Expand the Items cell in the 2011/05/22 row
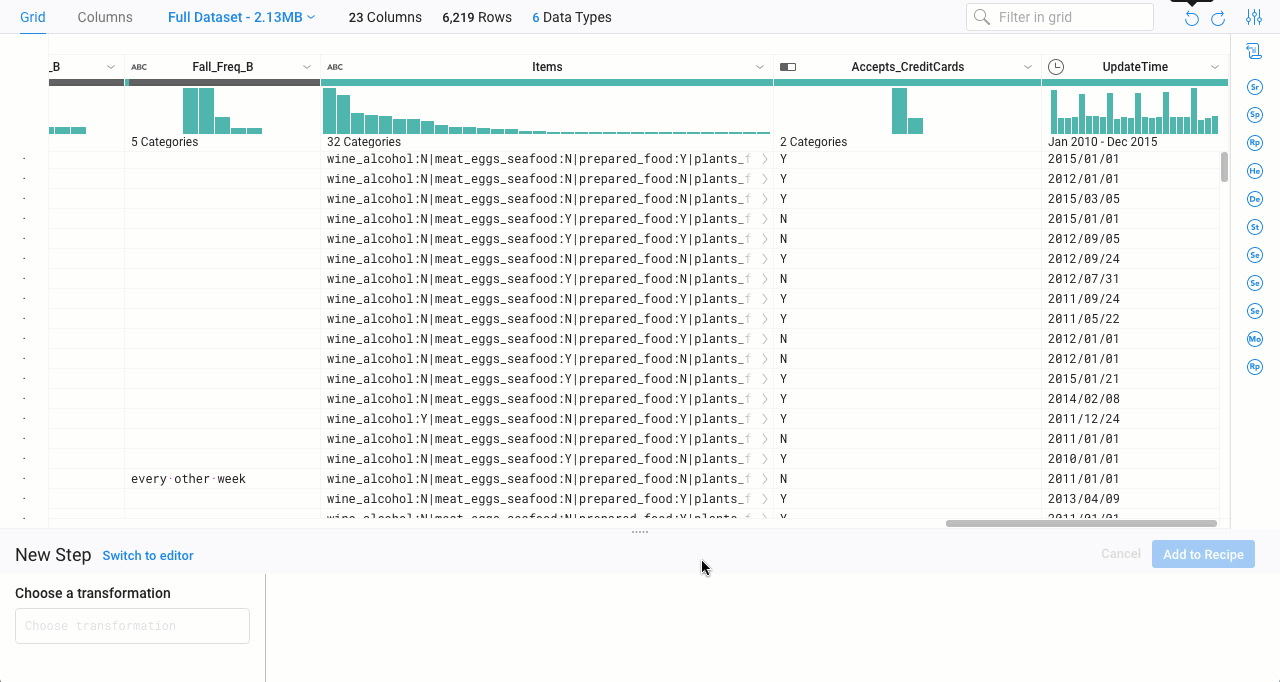This screenshot has height=682, width=1280. pyautogui.click(x=765, y=319)
